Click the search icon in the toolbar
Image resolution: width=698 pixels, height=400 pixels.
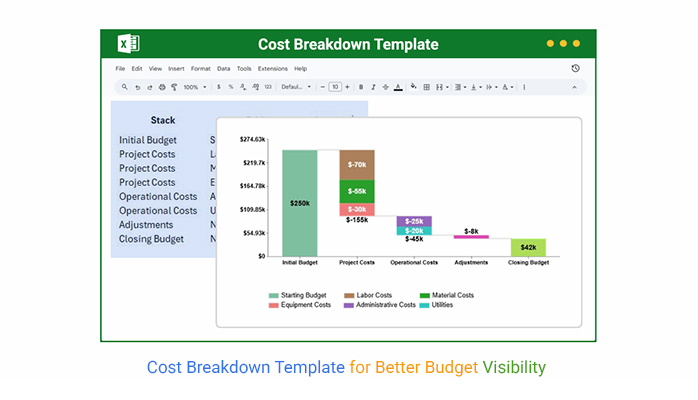click(124, 87)
